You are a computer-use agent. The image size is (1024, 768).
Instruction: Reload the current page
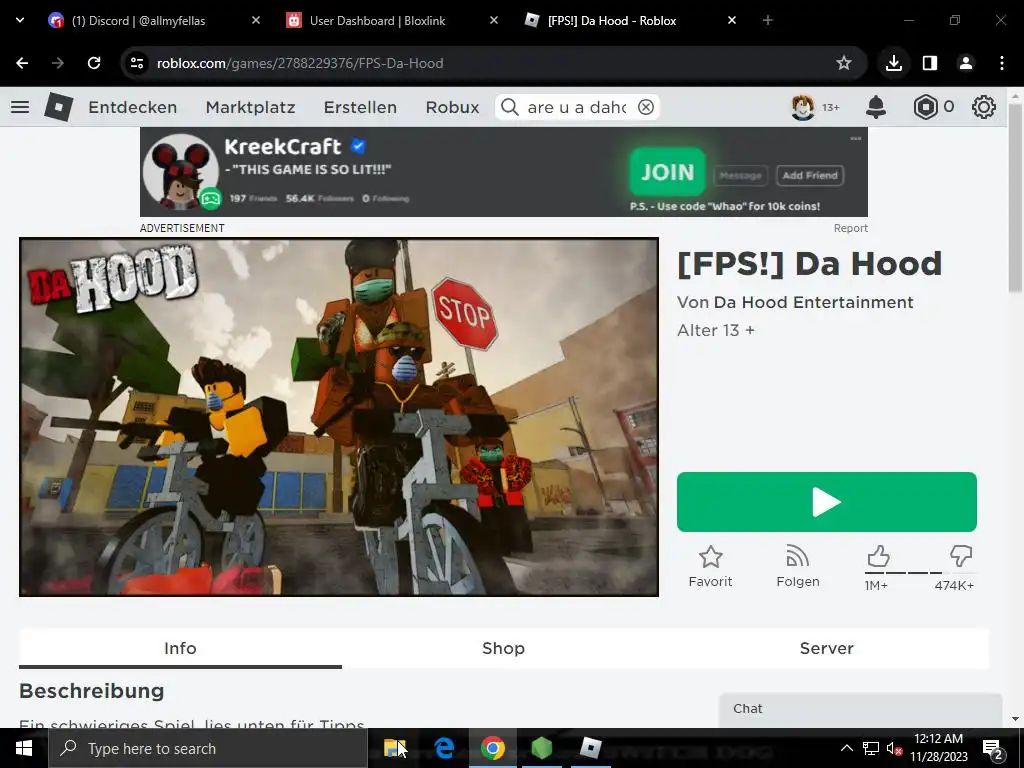[x=94, y=63]
